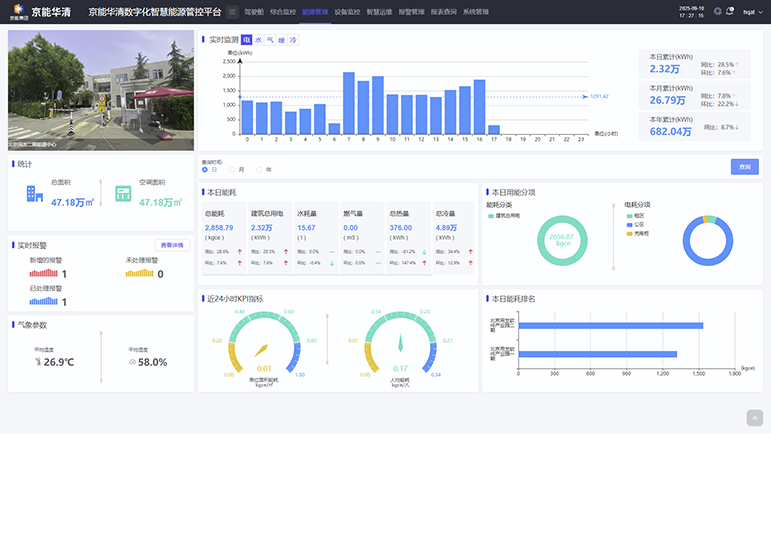Click the top bar in 本日能耗排名 chart
The image size is (771, 556).
point(611,325)
